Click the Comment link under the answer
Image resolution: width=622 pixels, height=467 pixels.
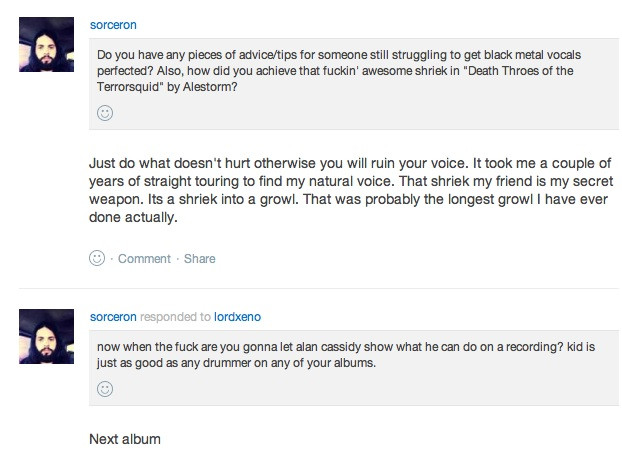pos(144,258)
